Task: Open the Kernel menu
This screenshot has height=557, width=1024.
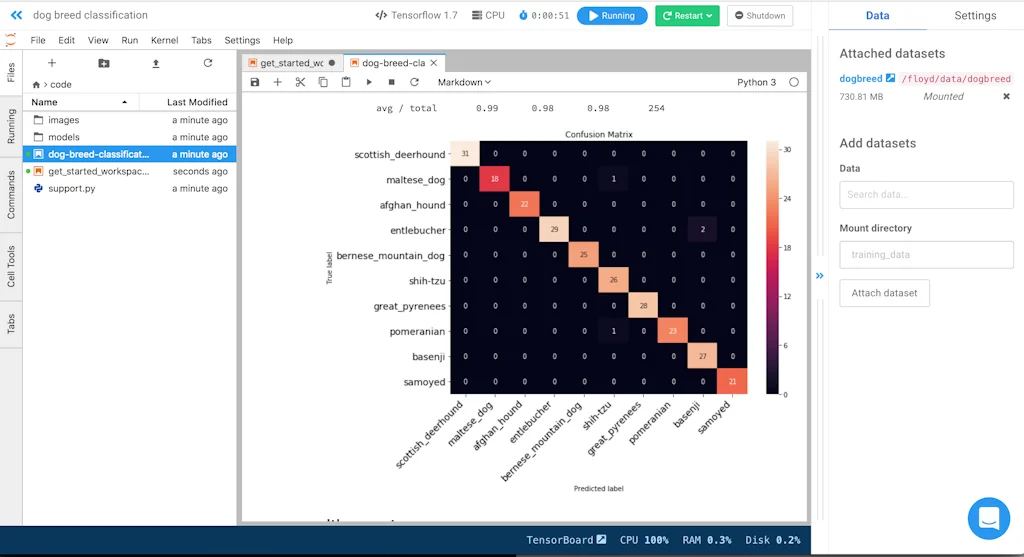Action: click(x=164, y=40)
